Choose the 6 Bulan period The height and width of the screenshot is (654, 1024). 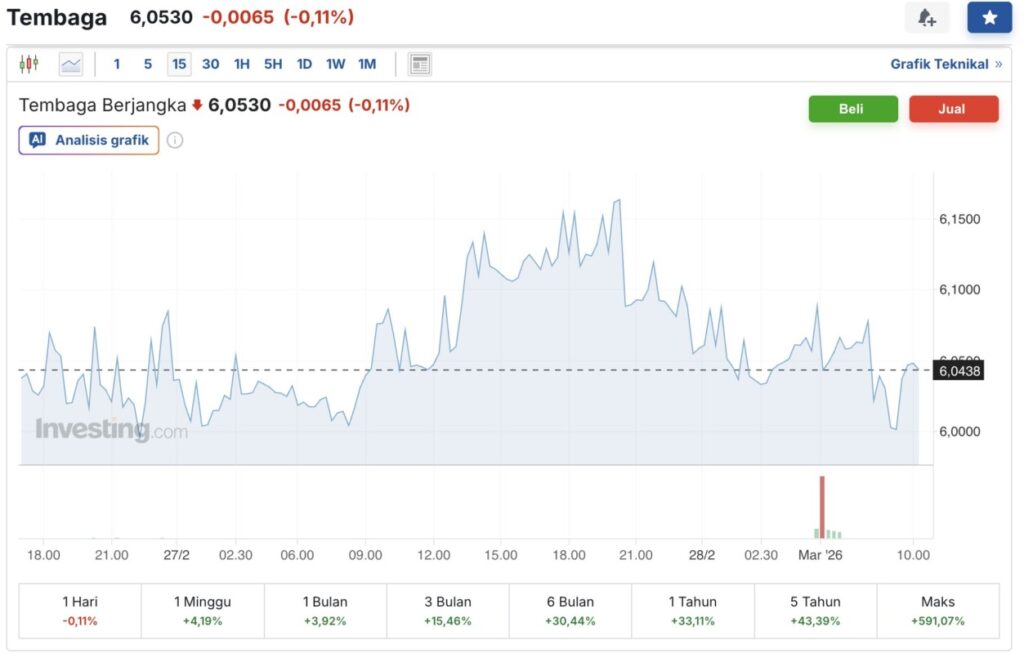tap(570, 610)
